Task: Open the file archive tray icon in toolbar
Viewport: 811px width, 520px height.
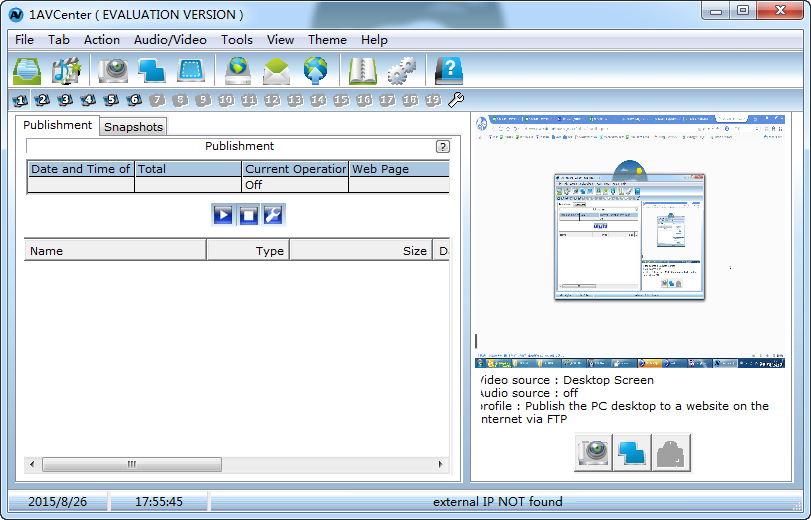Action: point(27,70)
